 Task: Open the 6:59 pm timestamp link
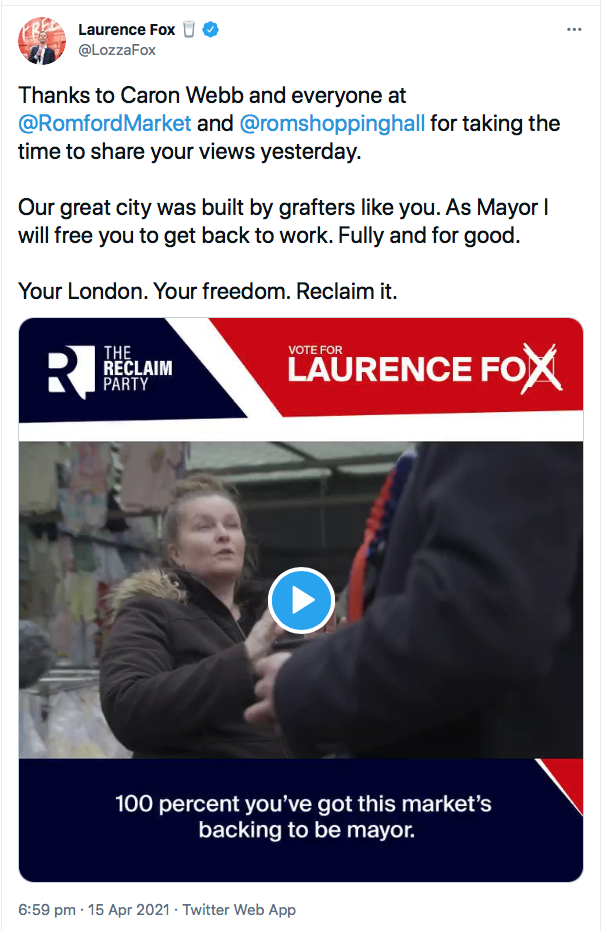coord(47,910)
